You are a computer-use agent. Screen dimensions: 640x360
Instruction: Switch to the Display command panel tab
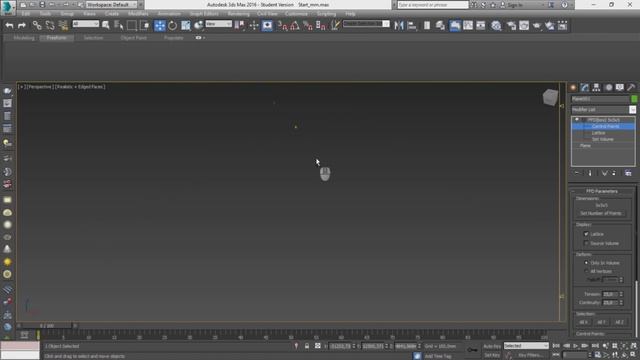point(620,87)
